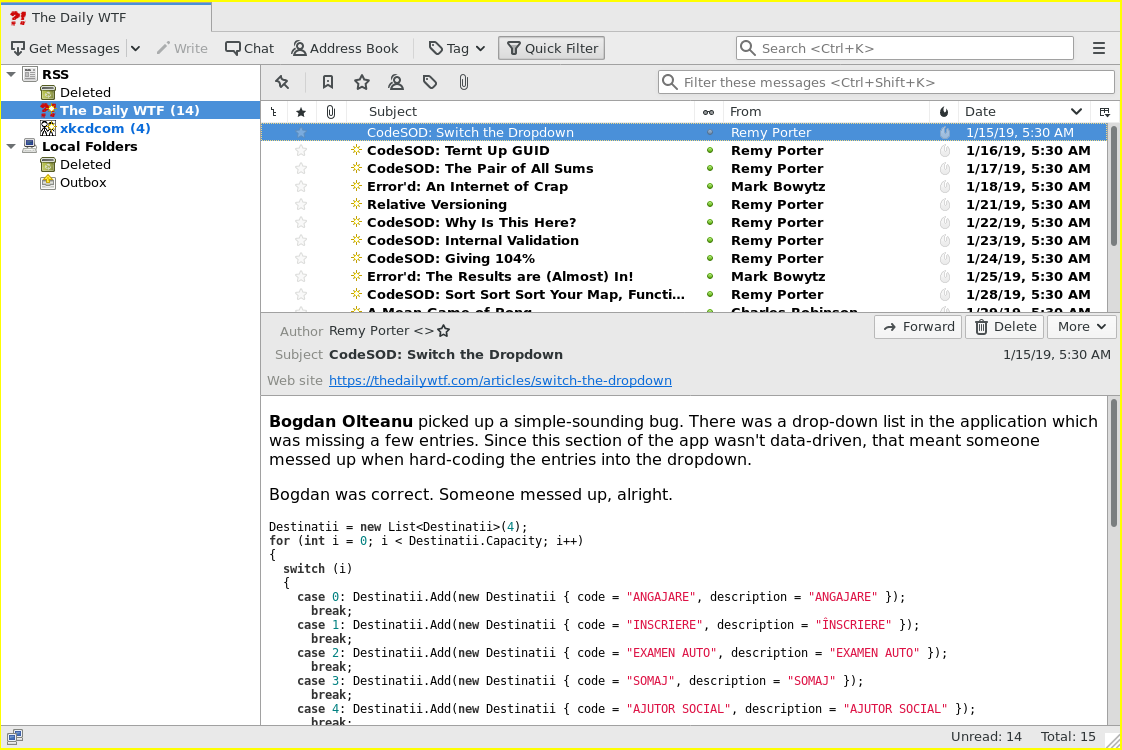Click the online status icon in status bar

15,736
